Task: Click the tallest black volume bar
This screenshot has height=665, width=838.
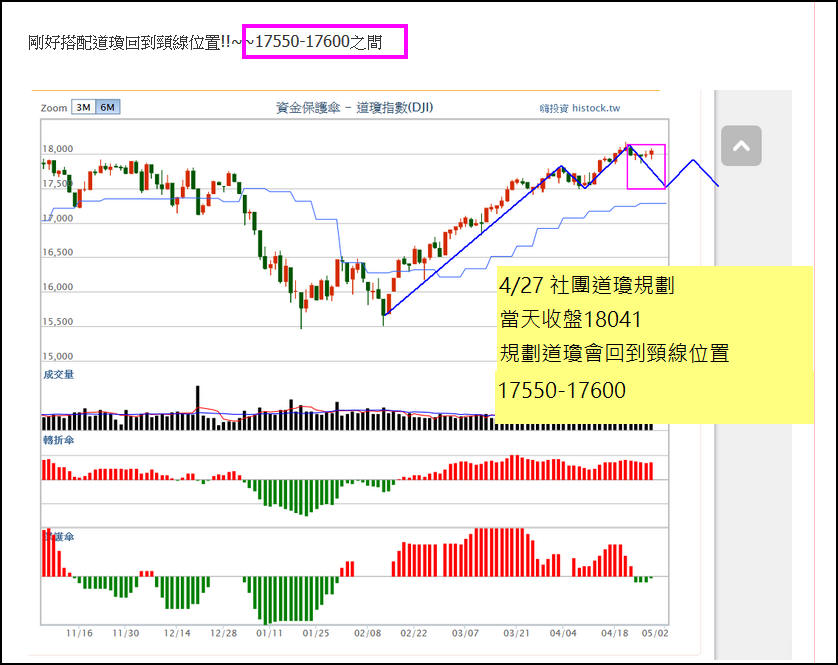Action: pyautogui.click(x=199, y=408)
